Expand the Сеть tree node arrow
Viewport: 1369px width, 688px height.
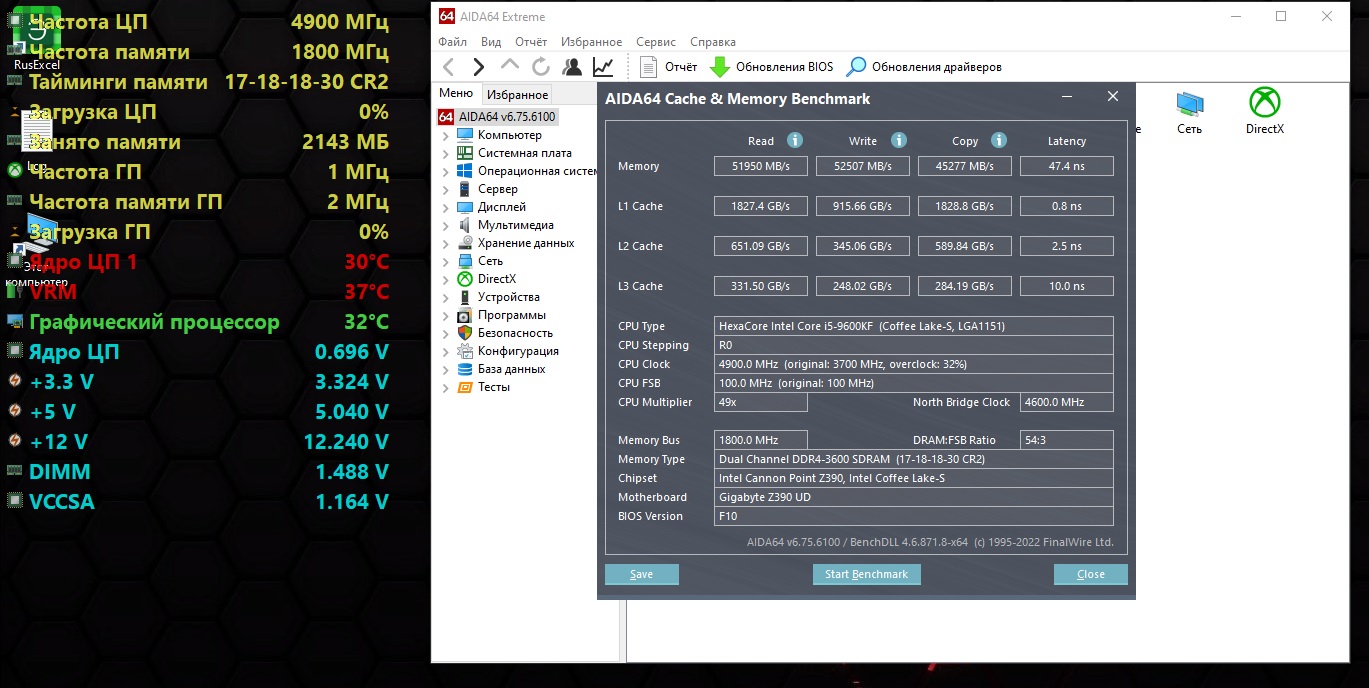point(446,261)
